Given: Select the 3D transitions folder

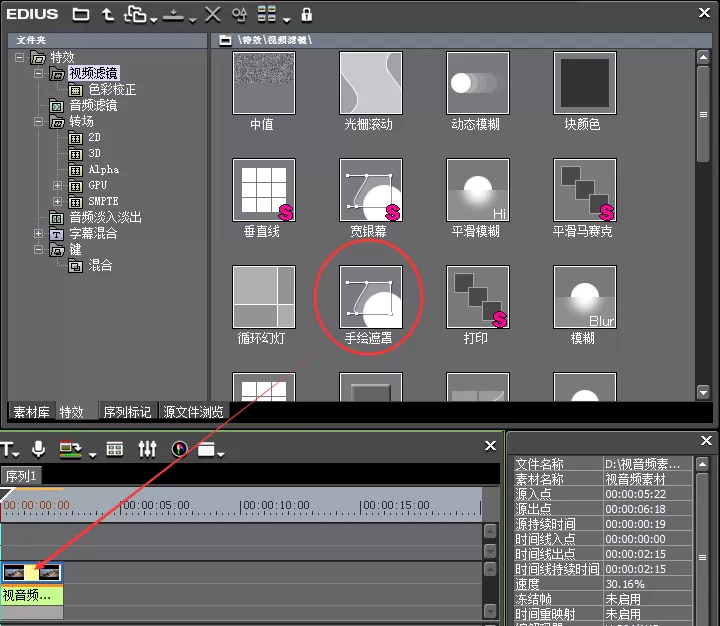Looking at the screenshot, I should tap(94, 153).
